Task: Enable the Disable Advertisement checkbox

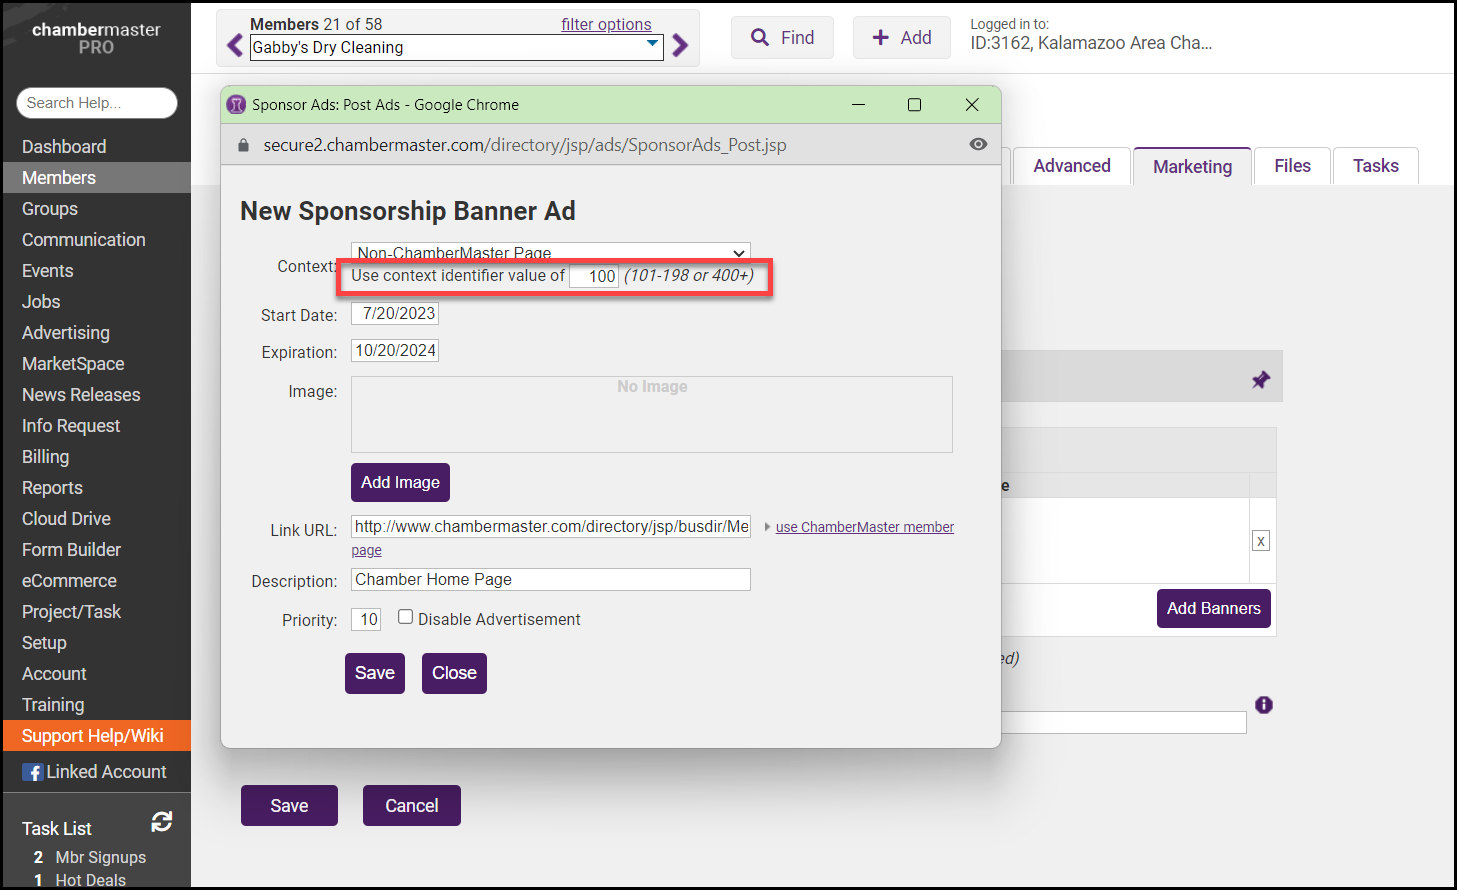Action: (406, 617)
